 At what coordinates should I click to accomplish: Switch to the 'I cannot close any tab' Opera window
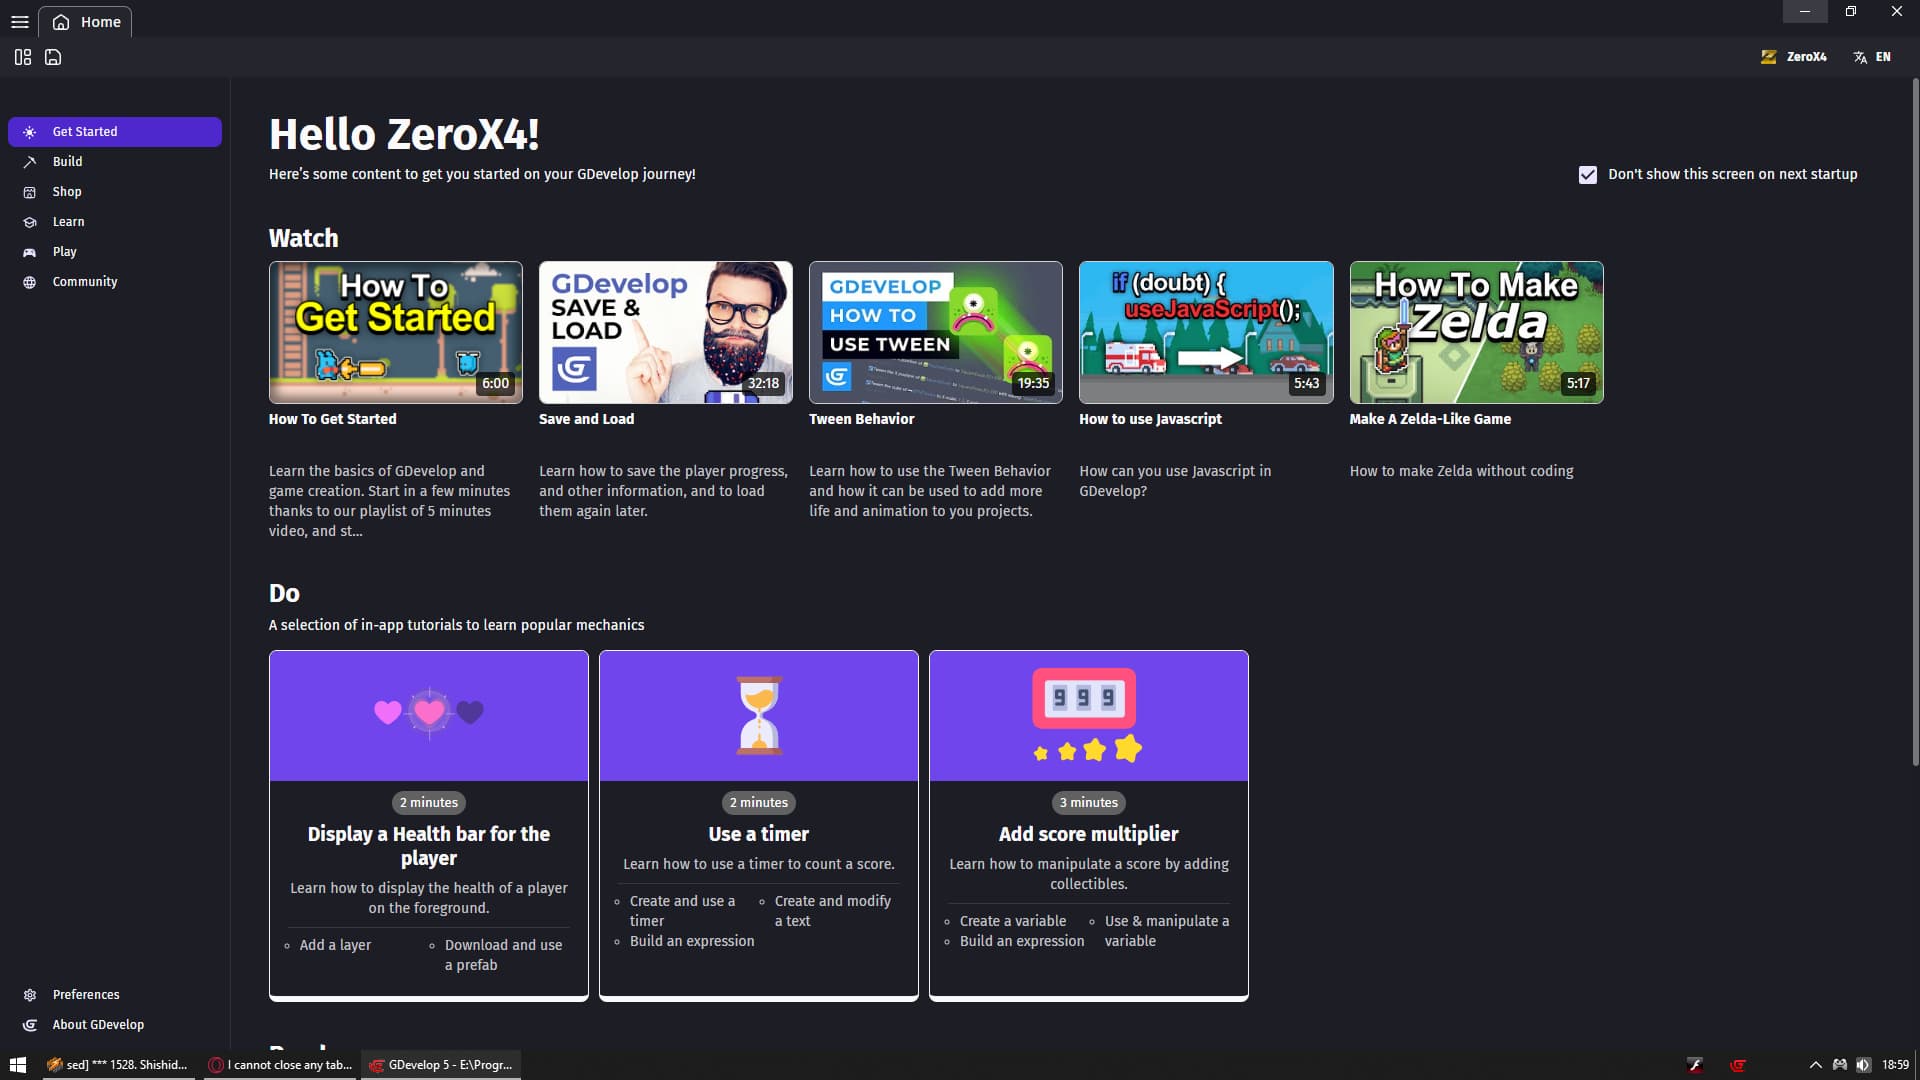click(280, 1065)
